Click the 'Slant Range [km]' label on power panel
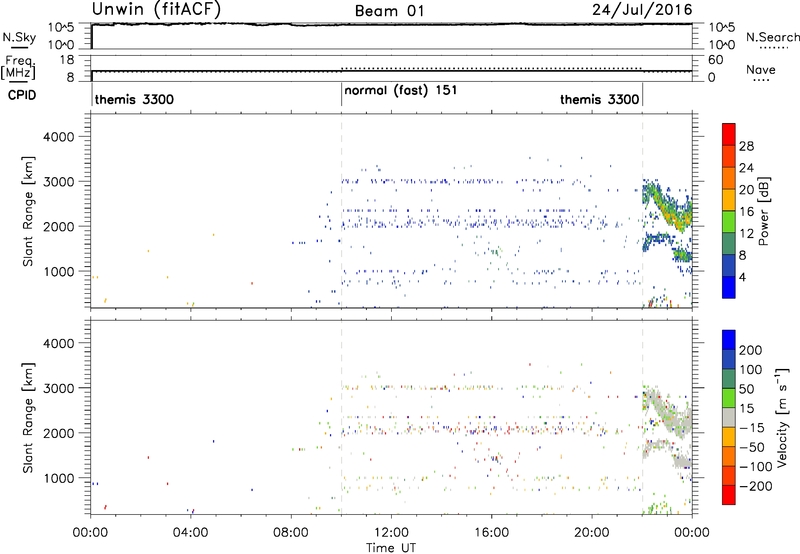 [x=28, y=211]
